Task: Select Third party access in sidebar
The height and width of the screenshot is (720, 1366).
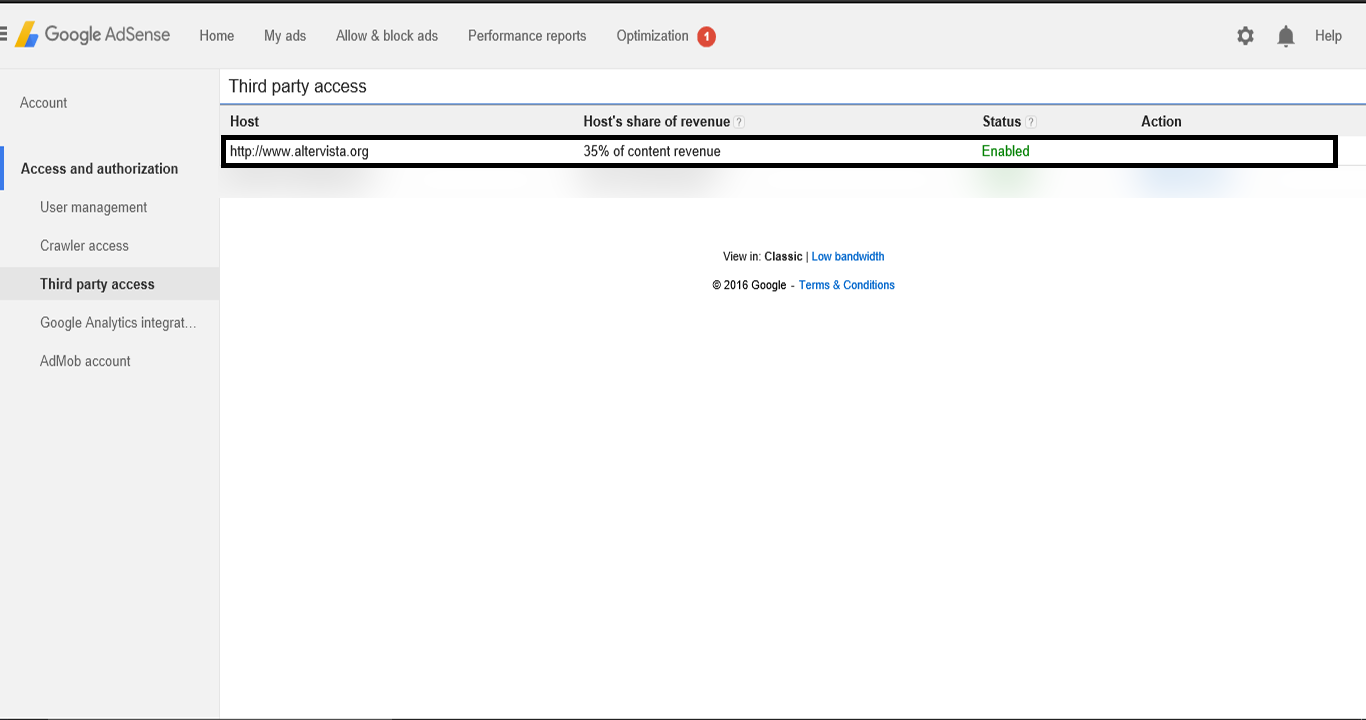Action: tap(97, 284)
